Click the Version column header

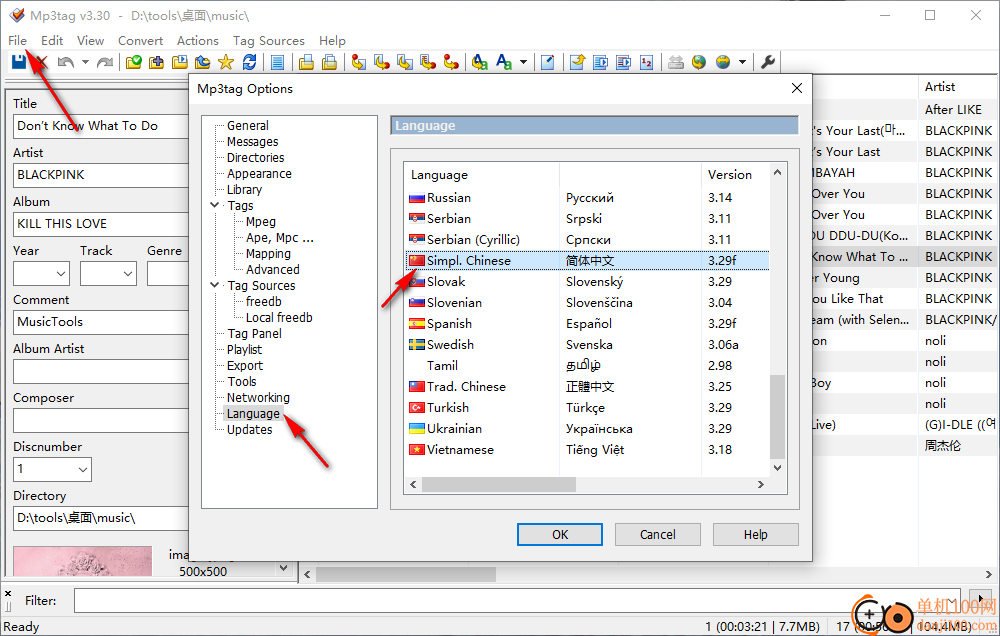pyautogui.click(x=735, y=175)
